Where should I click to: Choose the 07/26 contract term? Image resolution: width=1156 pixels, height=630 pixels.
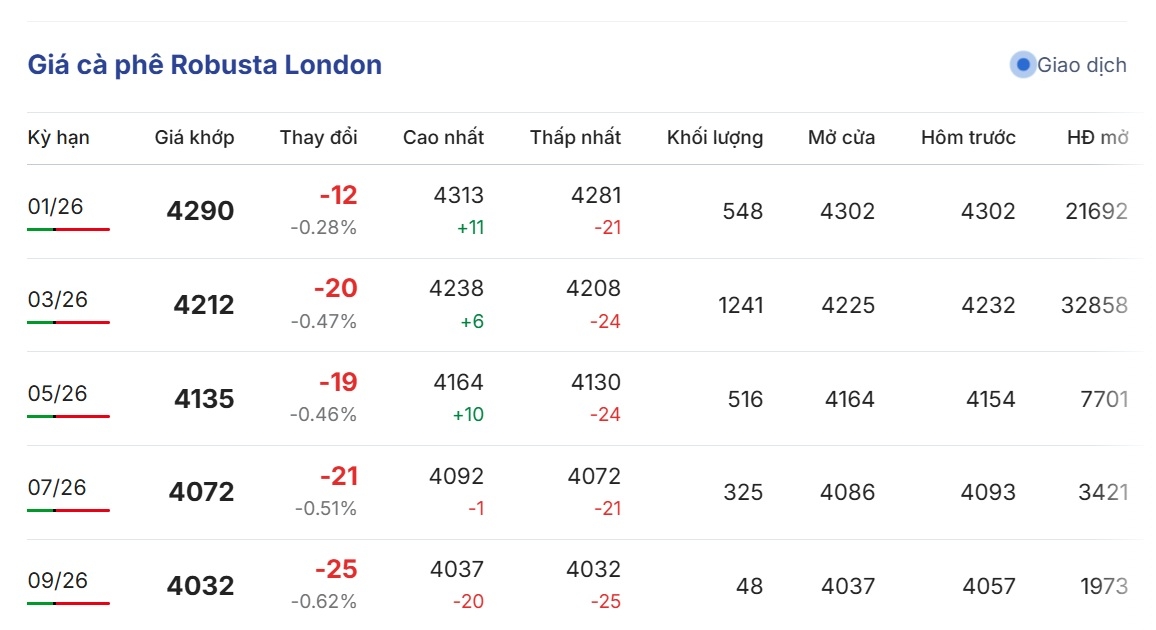pos(57,488)
